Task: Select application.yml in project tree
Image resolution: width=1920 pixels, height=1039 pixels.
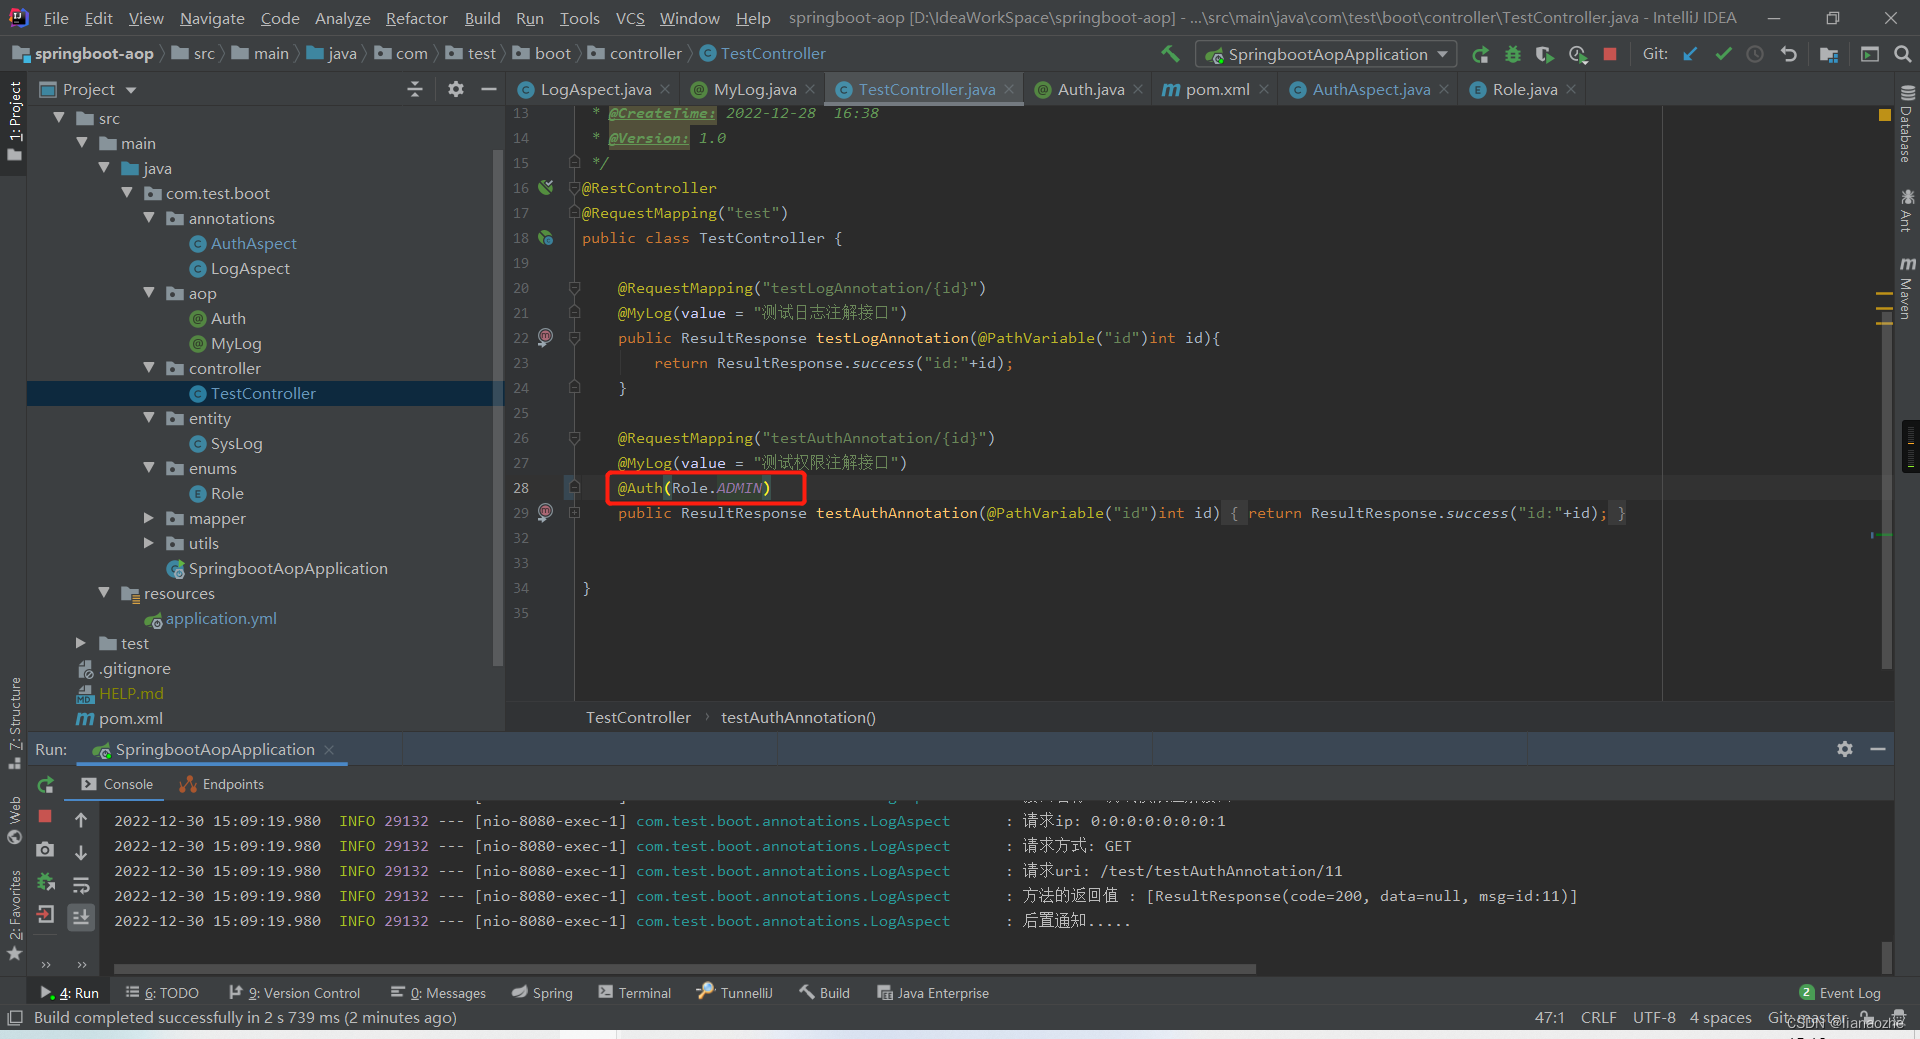Action: (x=221, y=618)
